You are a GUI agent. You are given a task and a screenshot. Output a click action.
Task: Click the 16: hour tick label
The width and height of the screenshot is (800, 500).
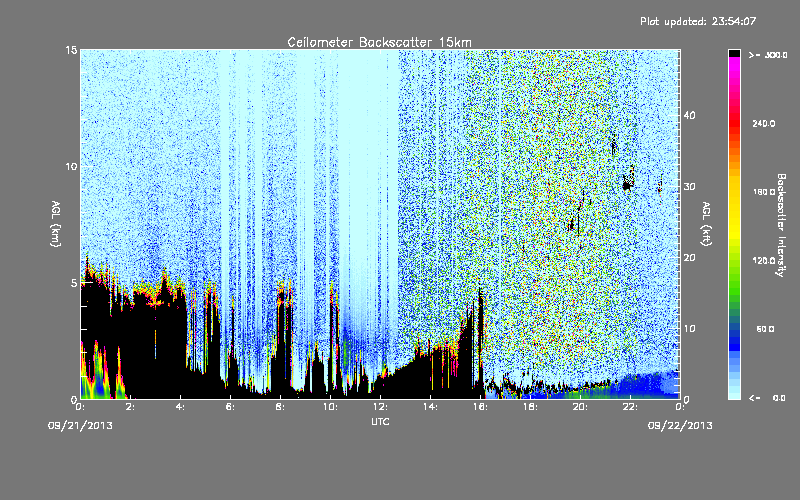click(x=480, y=407)
